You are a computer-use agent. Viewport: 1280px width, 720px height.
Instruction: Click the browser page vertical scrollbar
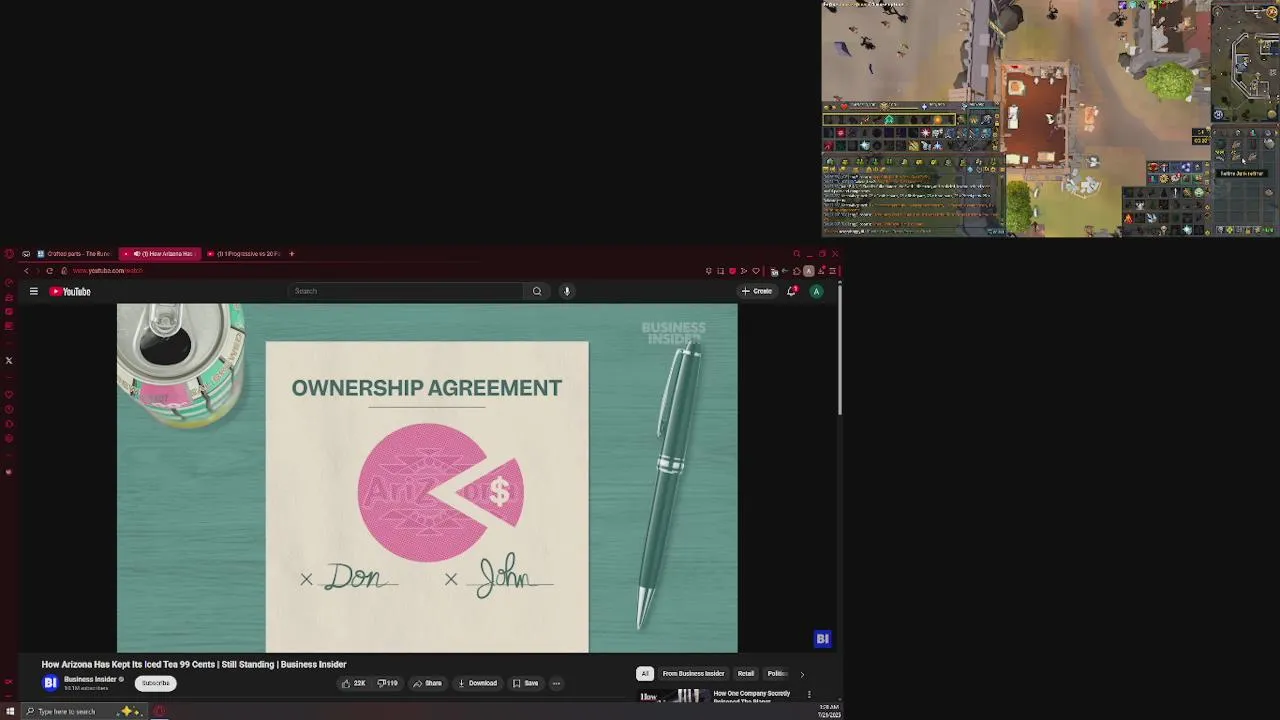coord(840,350)
